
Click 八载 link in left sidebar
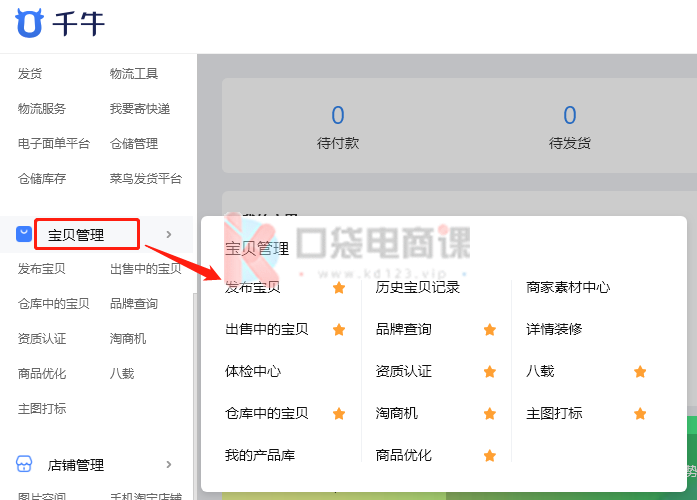click(122, 374)
